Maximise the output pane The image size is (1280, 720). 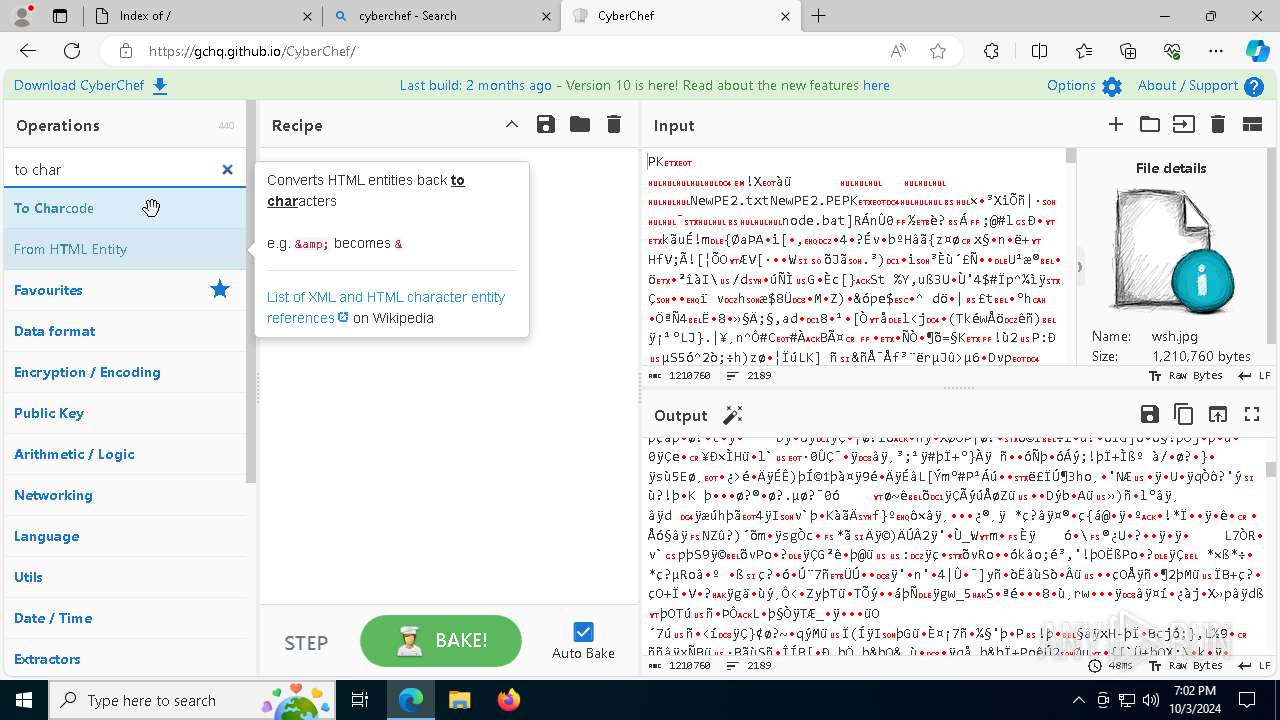1252,414
